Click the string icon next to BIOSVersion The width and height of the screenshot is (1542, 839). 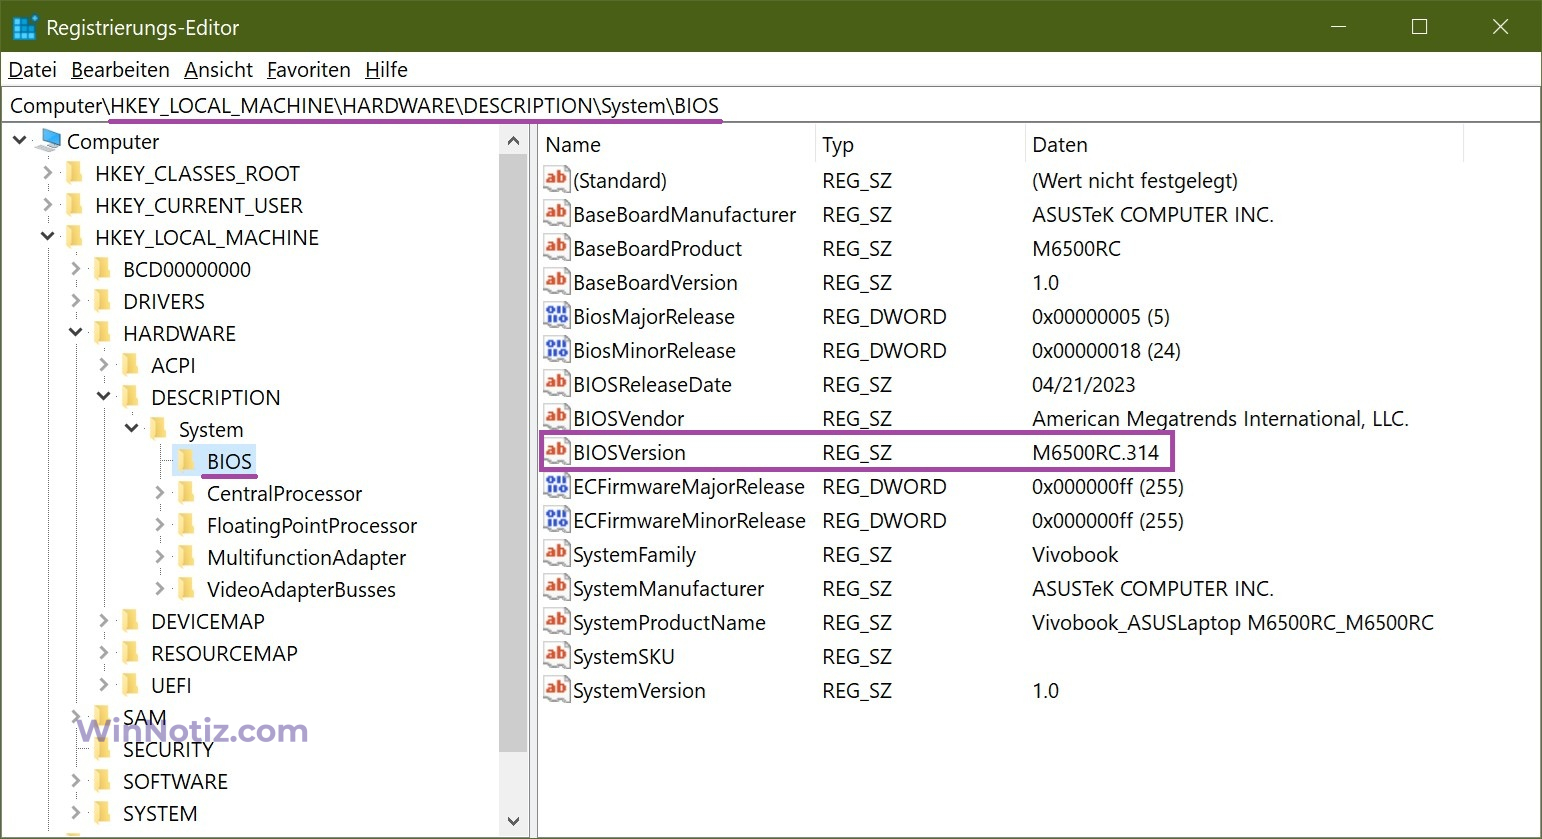pos(556,452)
